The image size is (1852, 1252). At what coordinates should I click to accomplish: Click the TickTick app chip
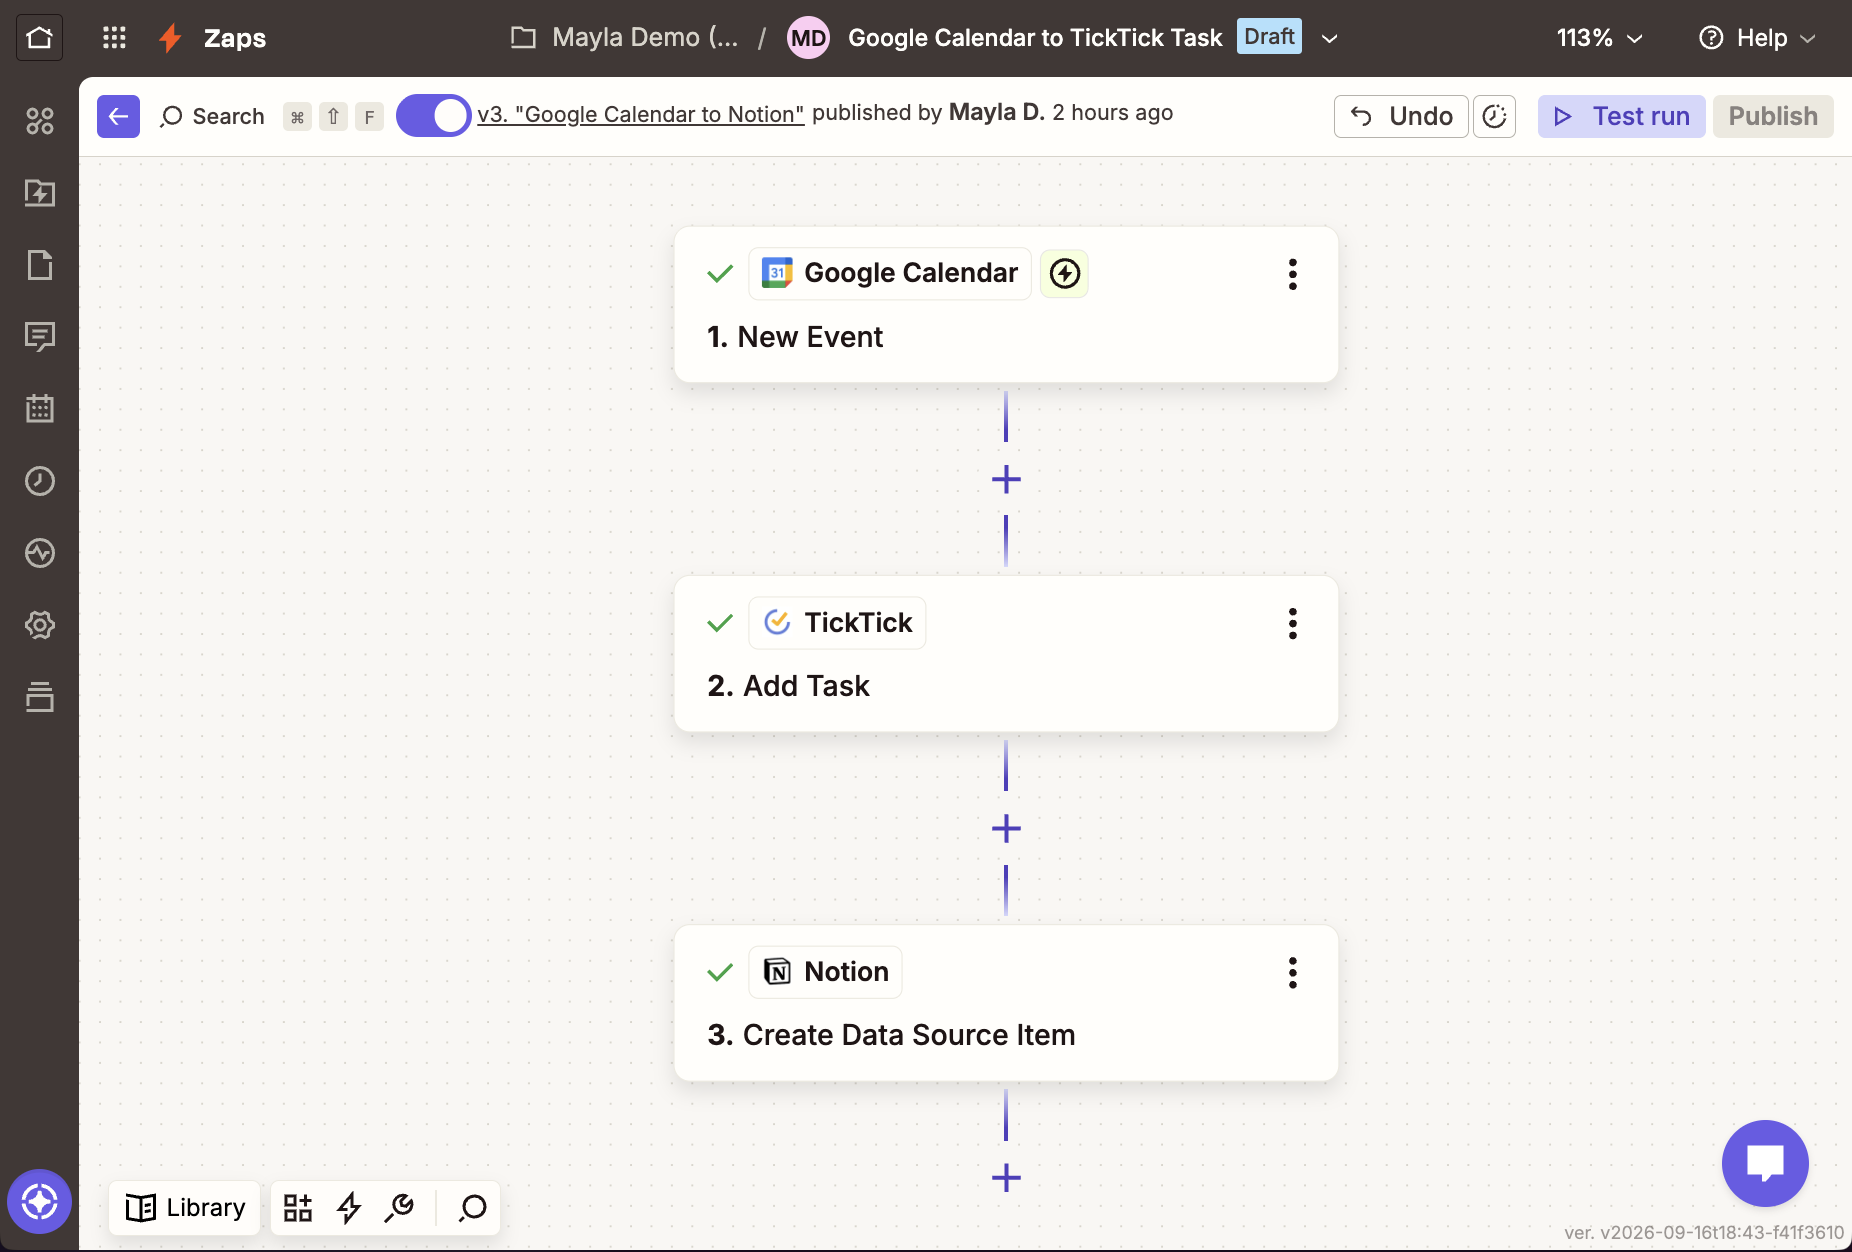click(837, 623)
